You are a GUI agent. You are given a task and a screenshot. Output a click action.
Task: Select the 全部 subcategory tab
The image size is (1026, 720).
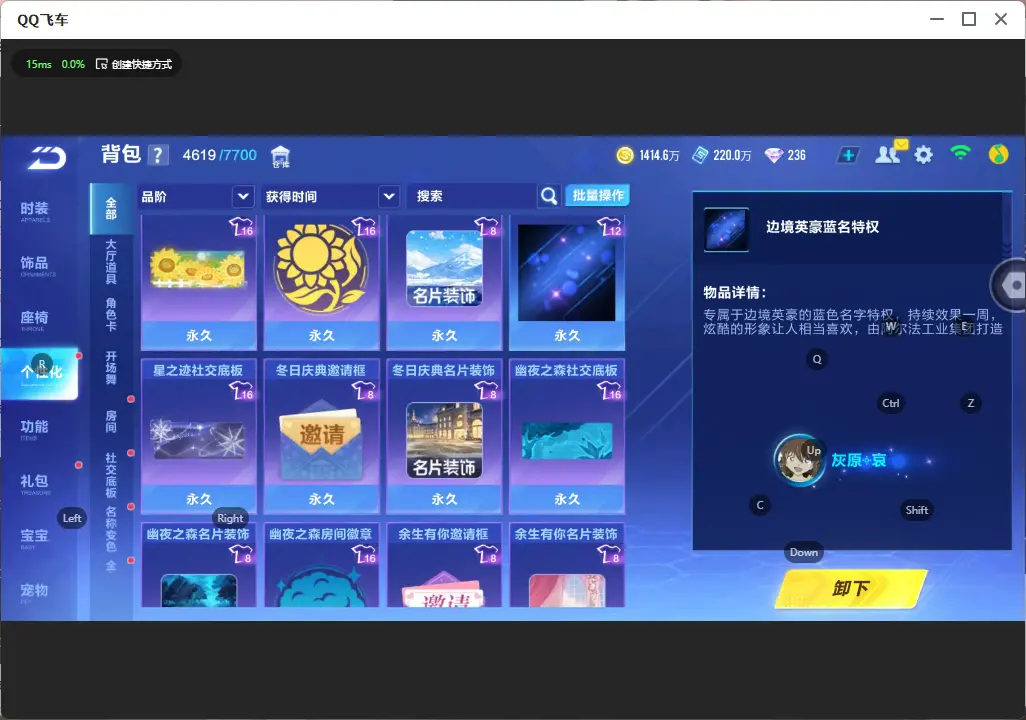pos(111,209)
